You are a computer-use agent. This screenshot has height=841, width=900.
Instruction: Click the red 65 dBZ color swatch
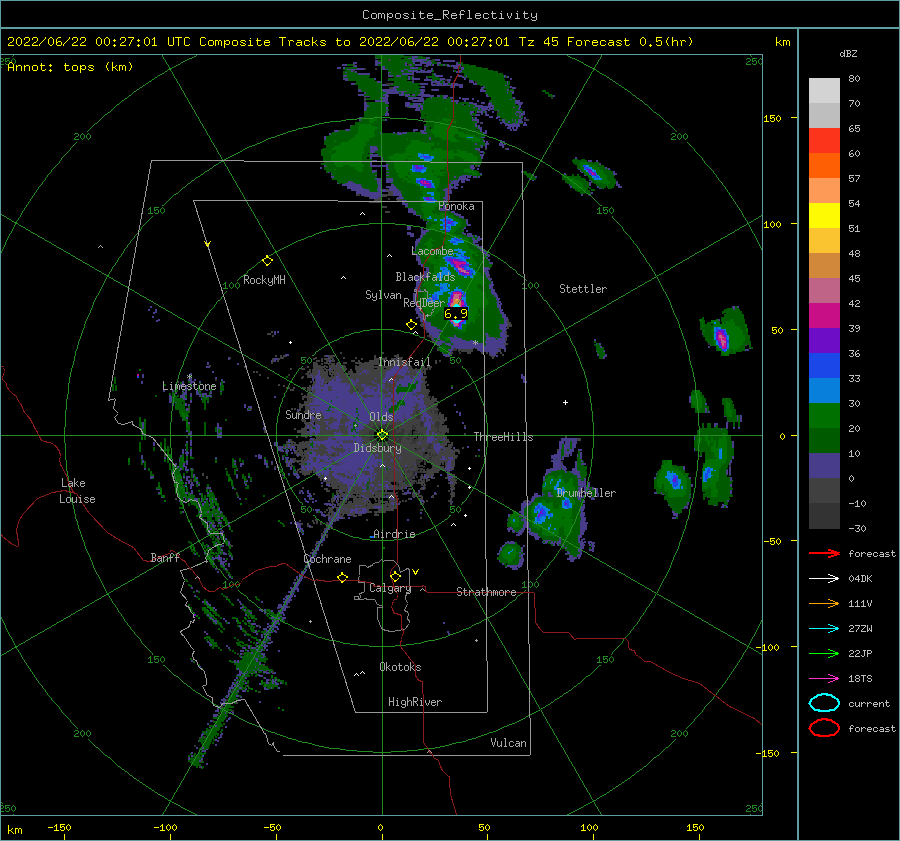coord(824,140)
